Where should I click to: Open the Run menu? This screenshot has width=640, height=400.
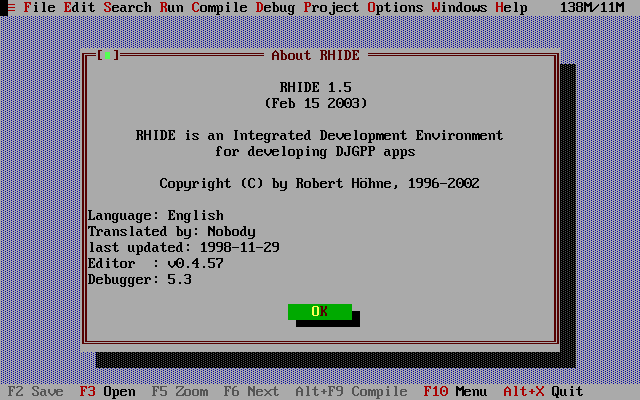click(171, 7)
